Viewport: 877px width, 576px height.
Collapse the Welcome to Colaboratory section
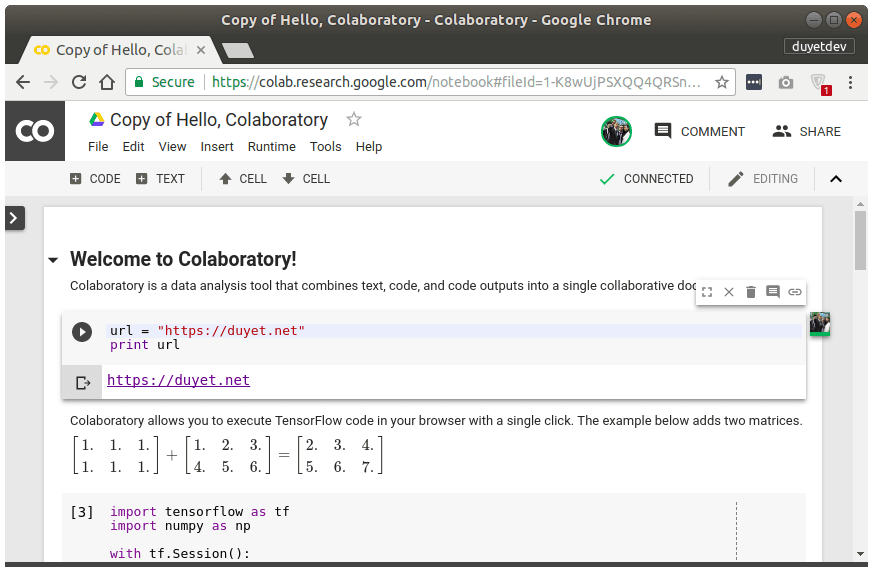point(53,259)
